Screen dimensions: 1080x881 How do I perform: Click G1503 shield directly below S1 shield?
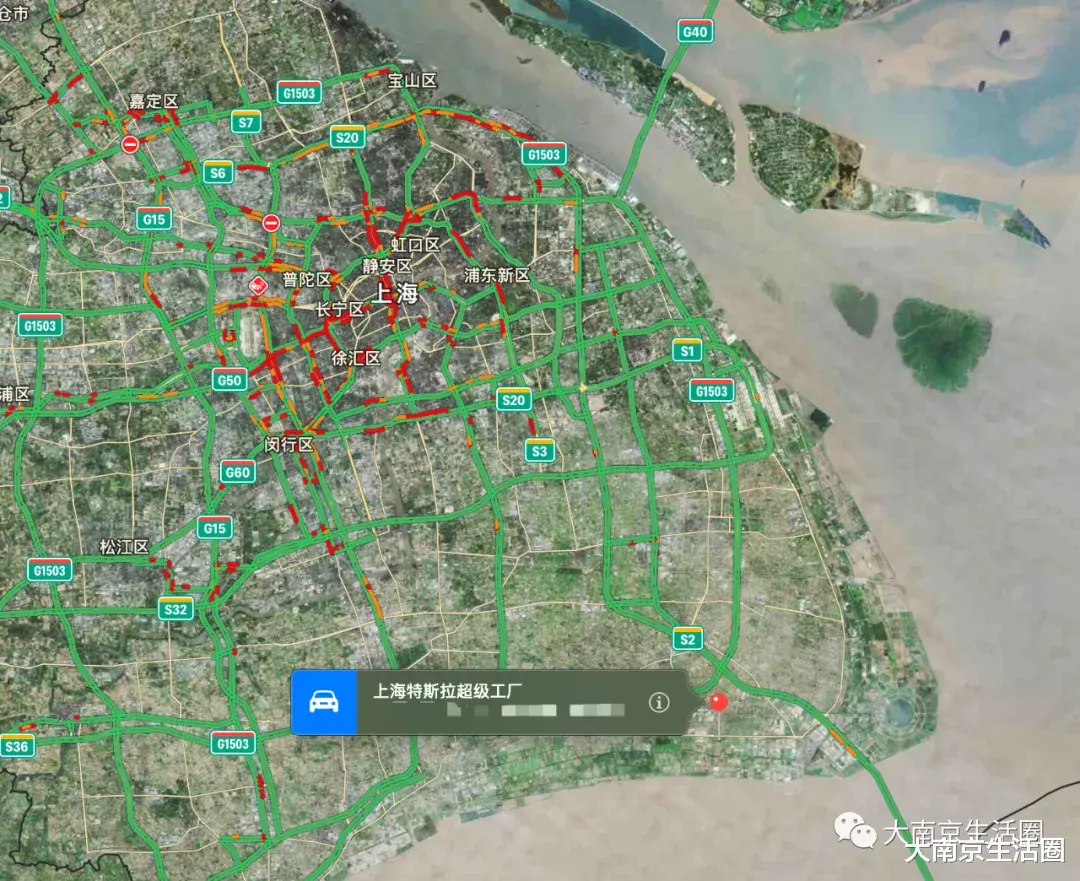pos(712,391)
